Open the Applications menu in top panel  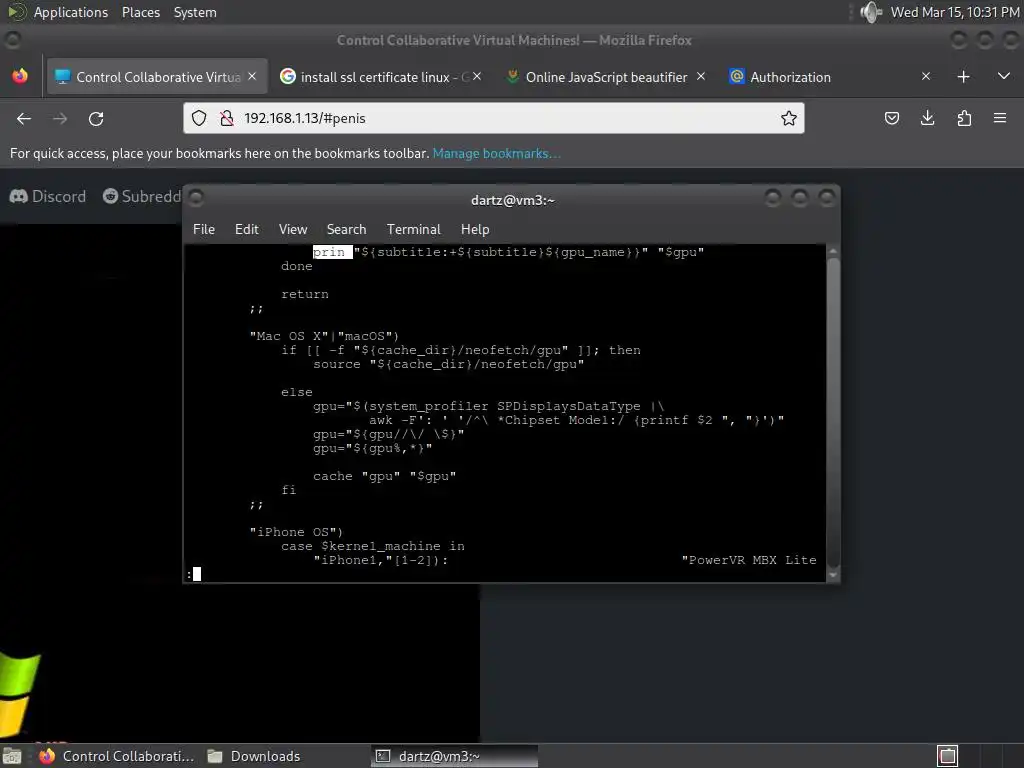pos(71,12)
